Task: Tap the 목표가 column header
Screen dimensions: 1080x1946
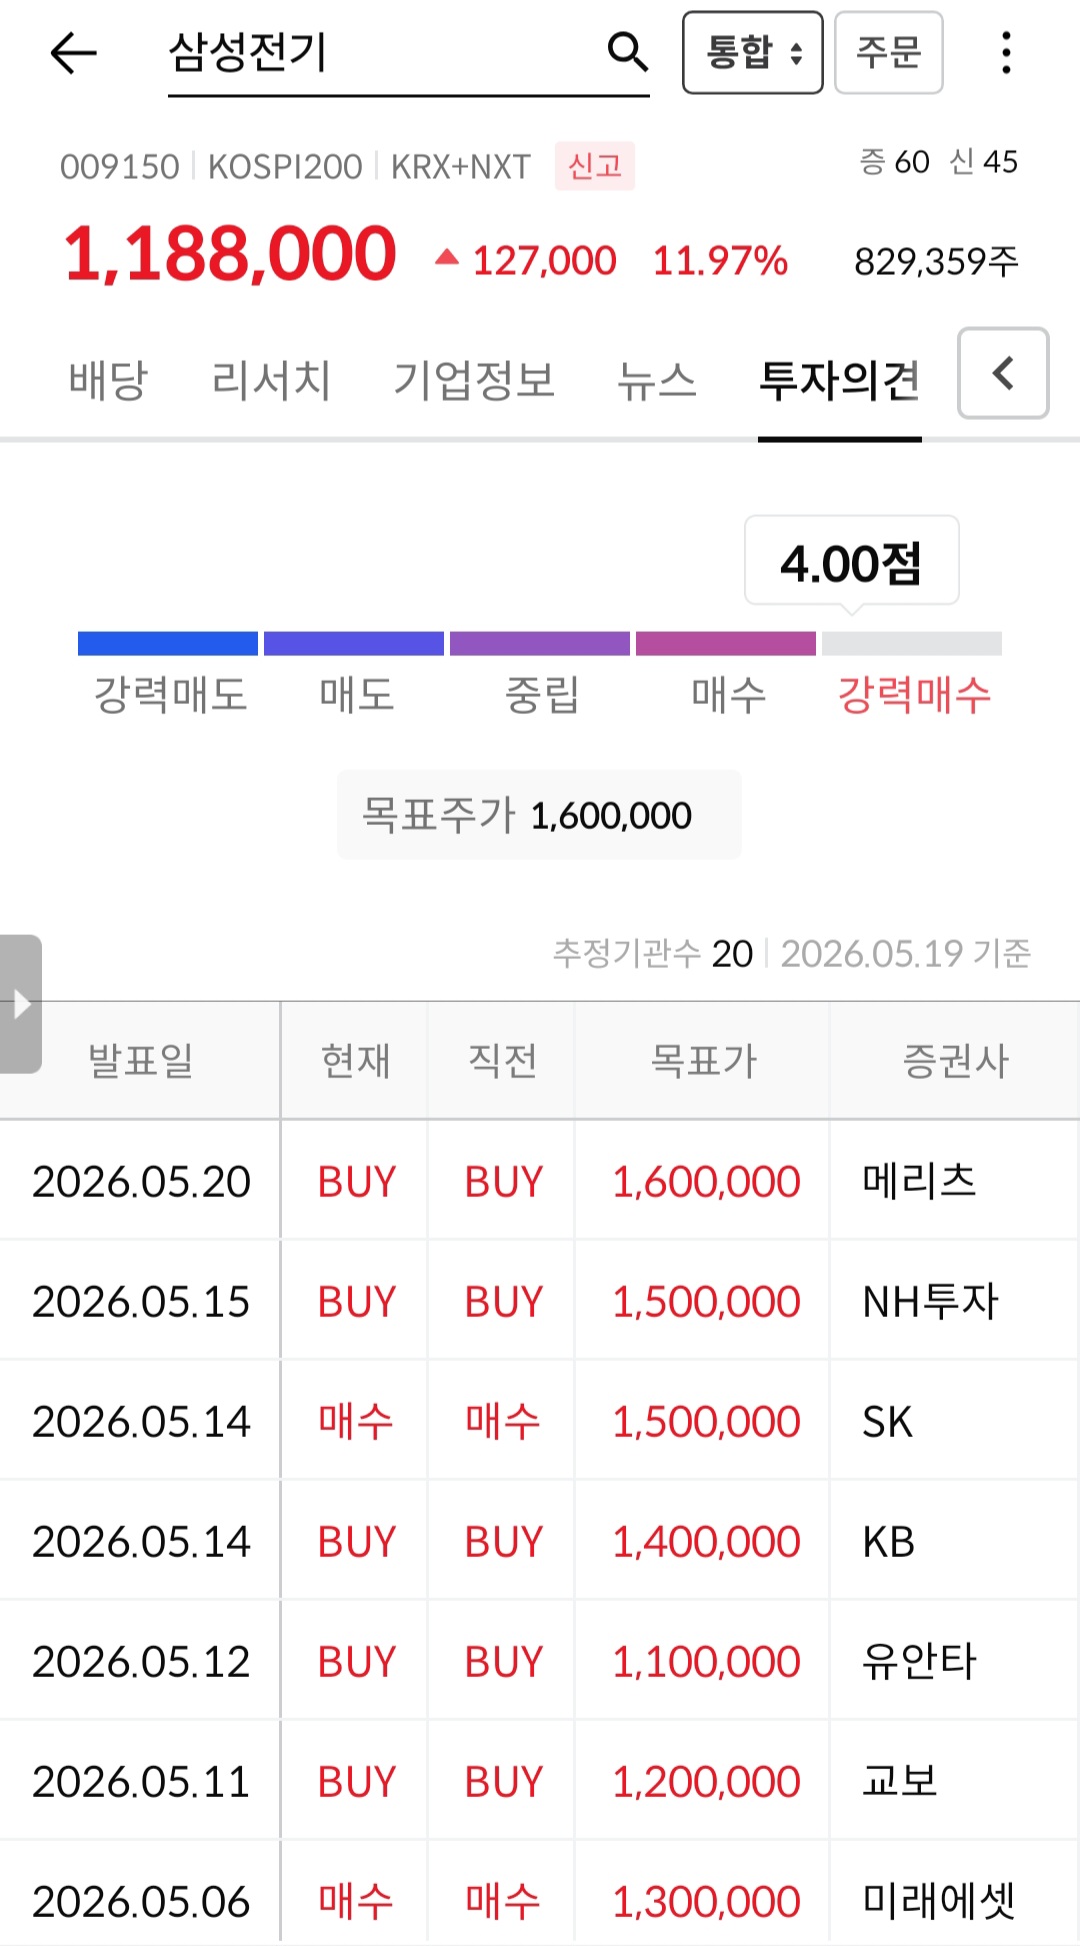Action: point(703,1060)
